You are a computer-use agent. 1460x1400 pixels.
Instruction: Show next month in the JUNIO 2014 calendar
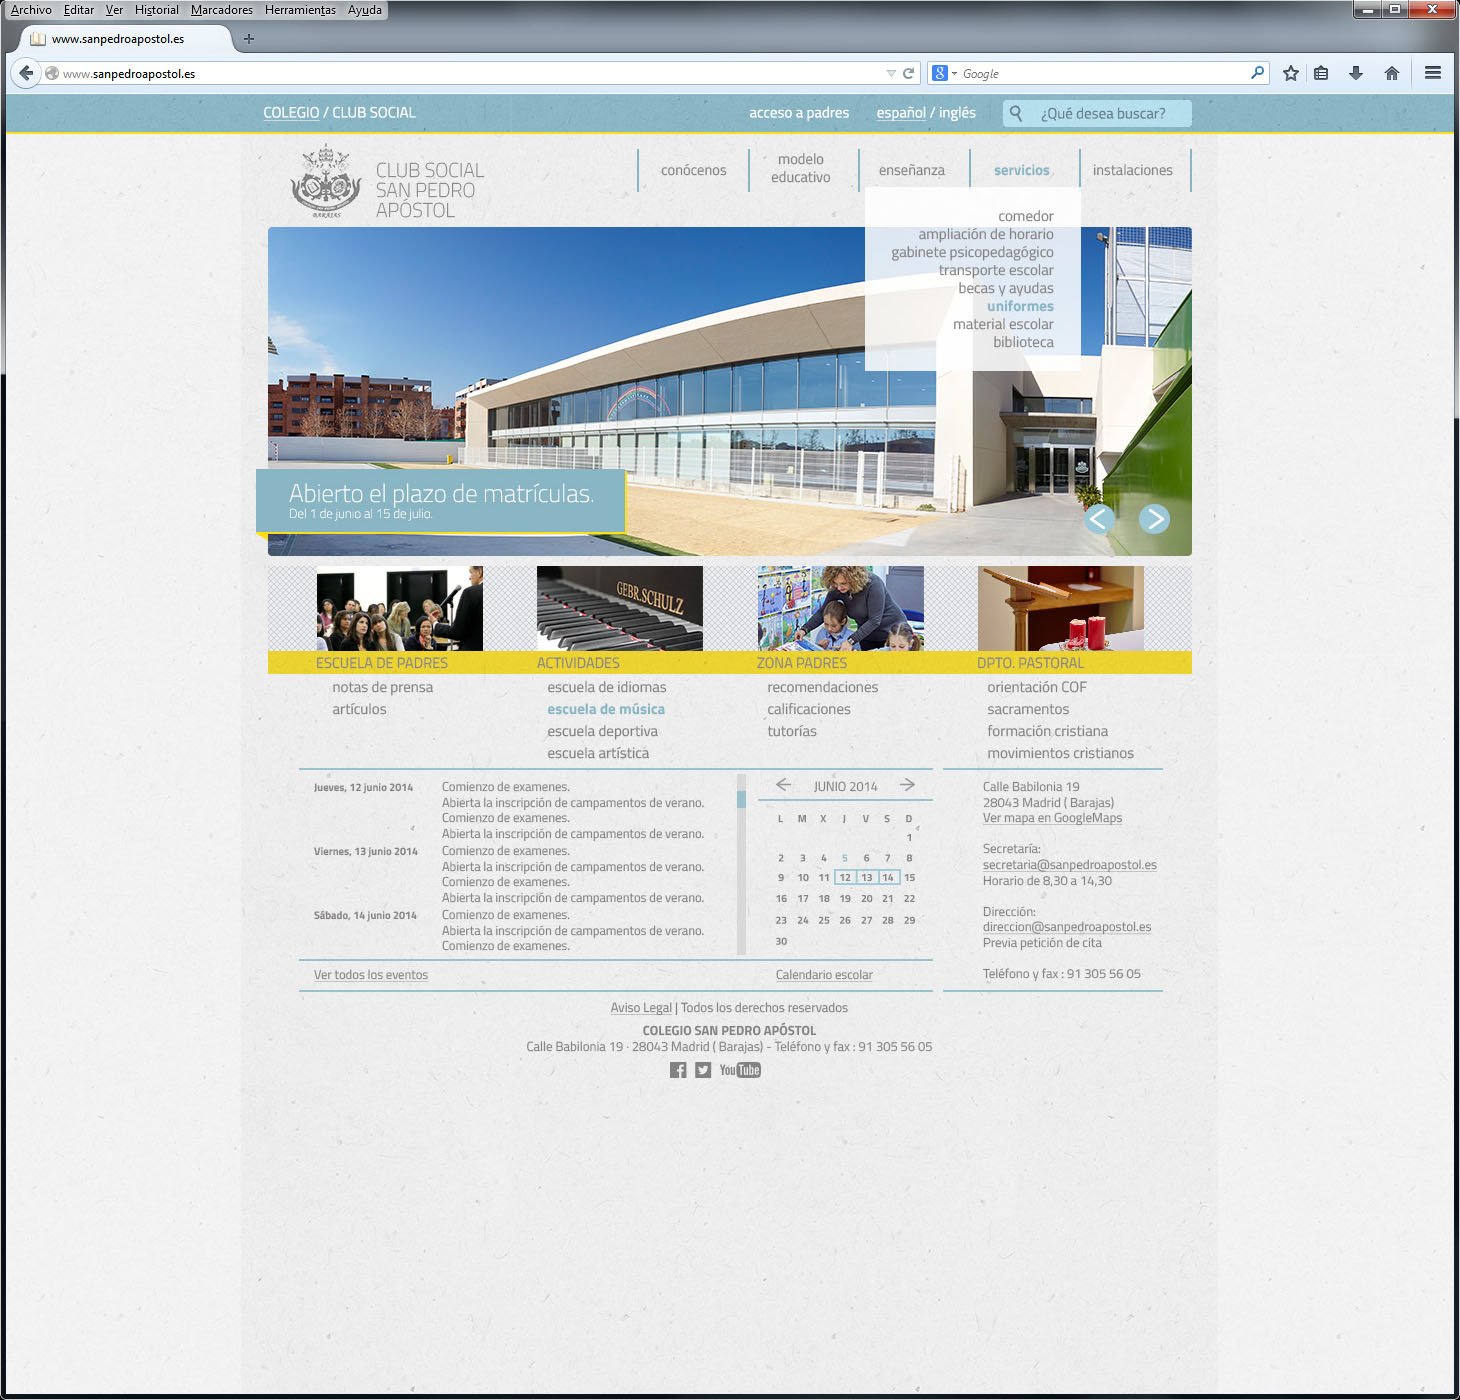[908, 785]
